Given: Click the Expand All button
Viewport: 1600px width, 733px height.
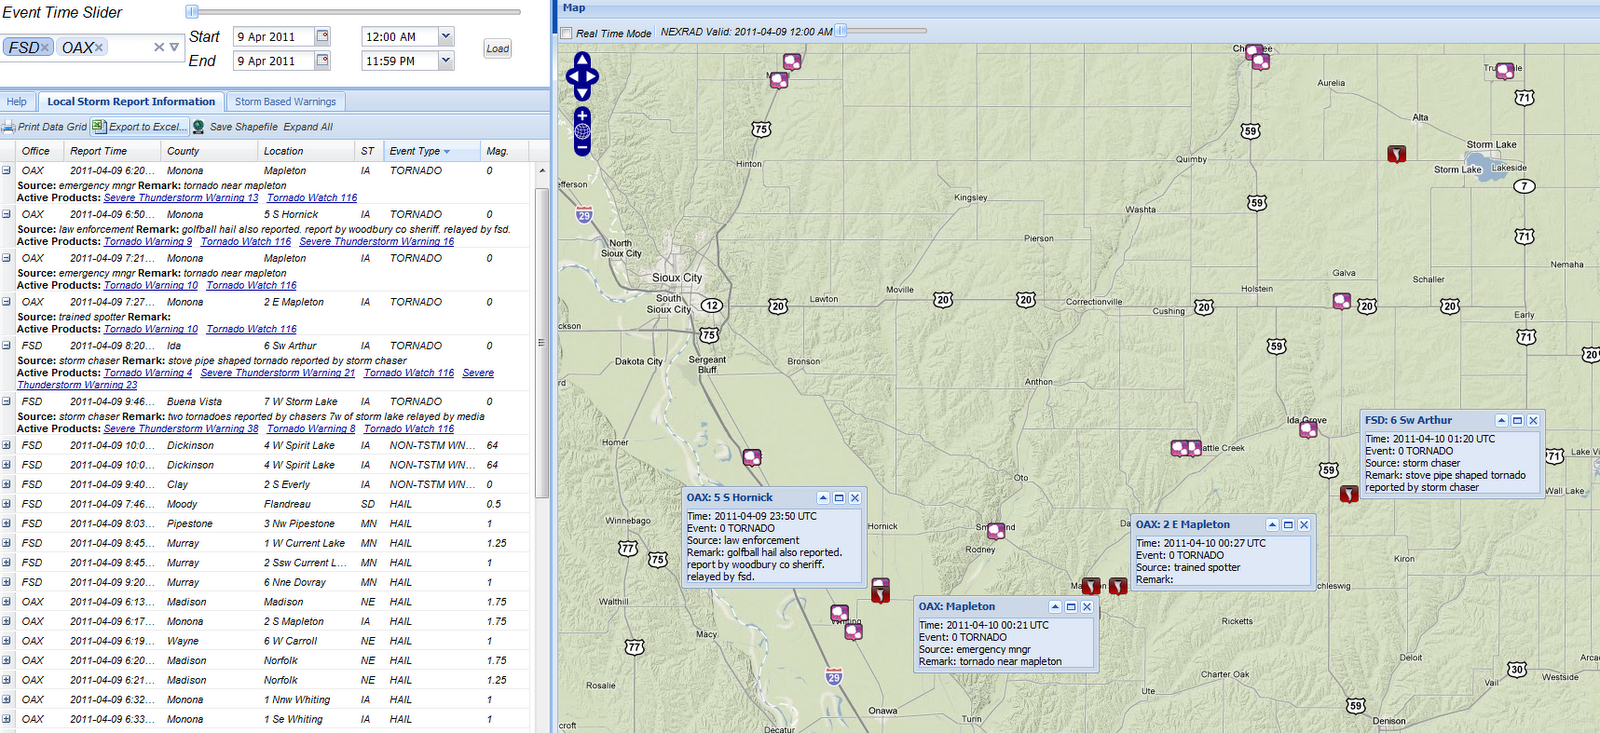Looking at the screenshot, I should click(x=308, y=127).
